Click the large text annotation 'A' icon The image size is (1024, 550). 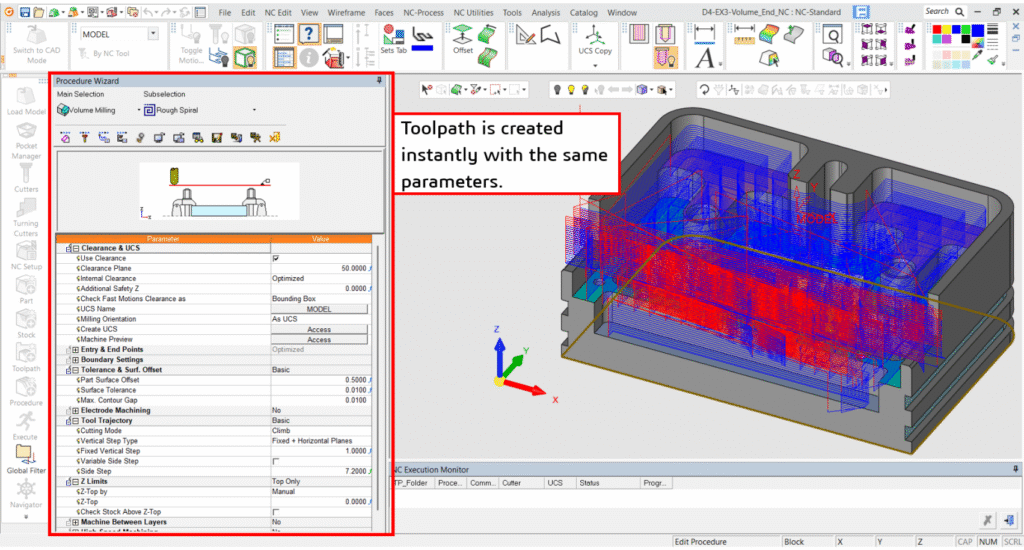click(704, 59)
